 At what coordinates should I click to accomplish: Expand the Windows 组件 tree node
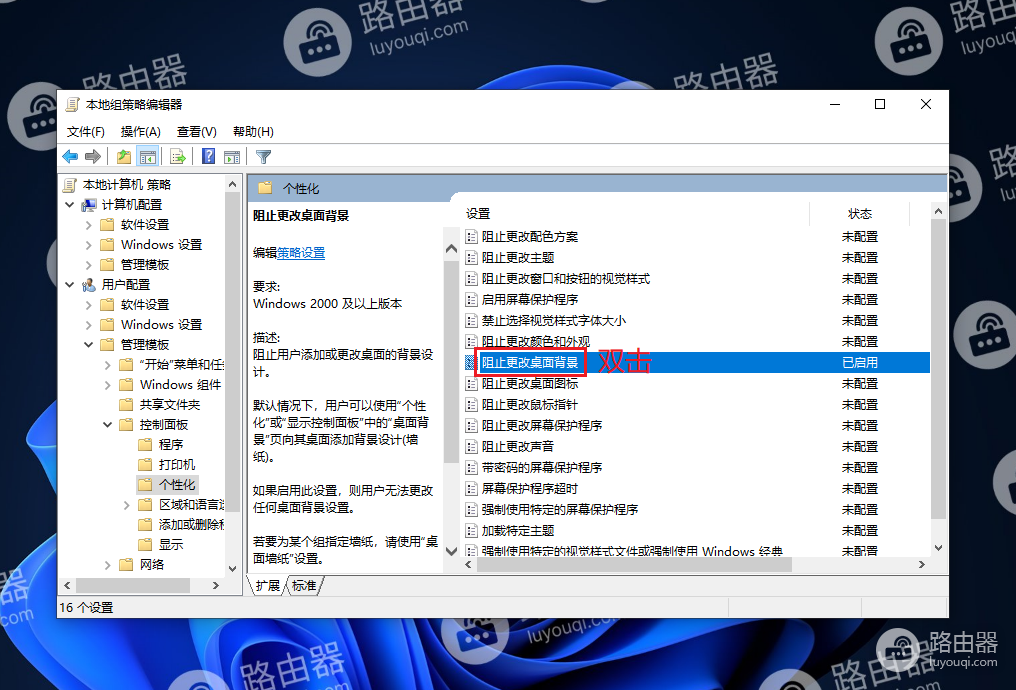point(108,385)
